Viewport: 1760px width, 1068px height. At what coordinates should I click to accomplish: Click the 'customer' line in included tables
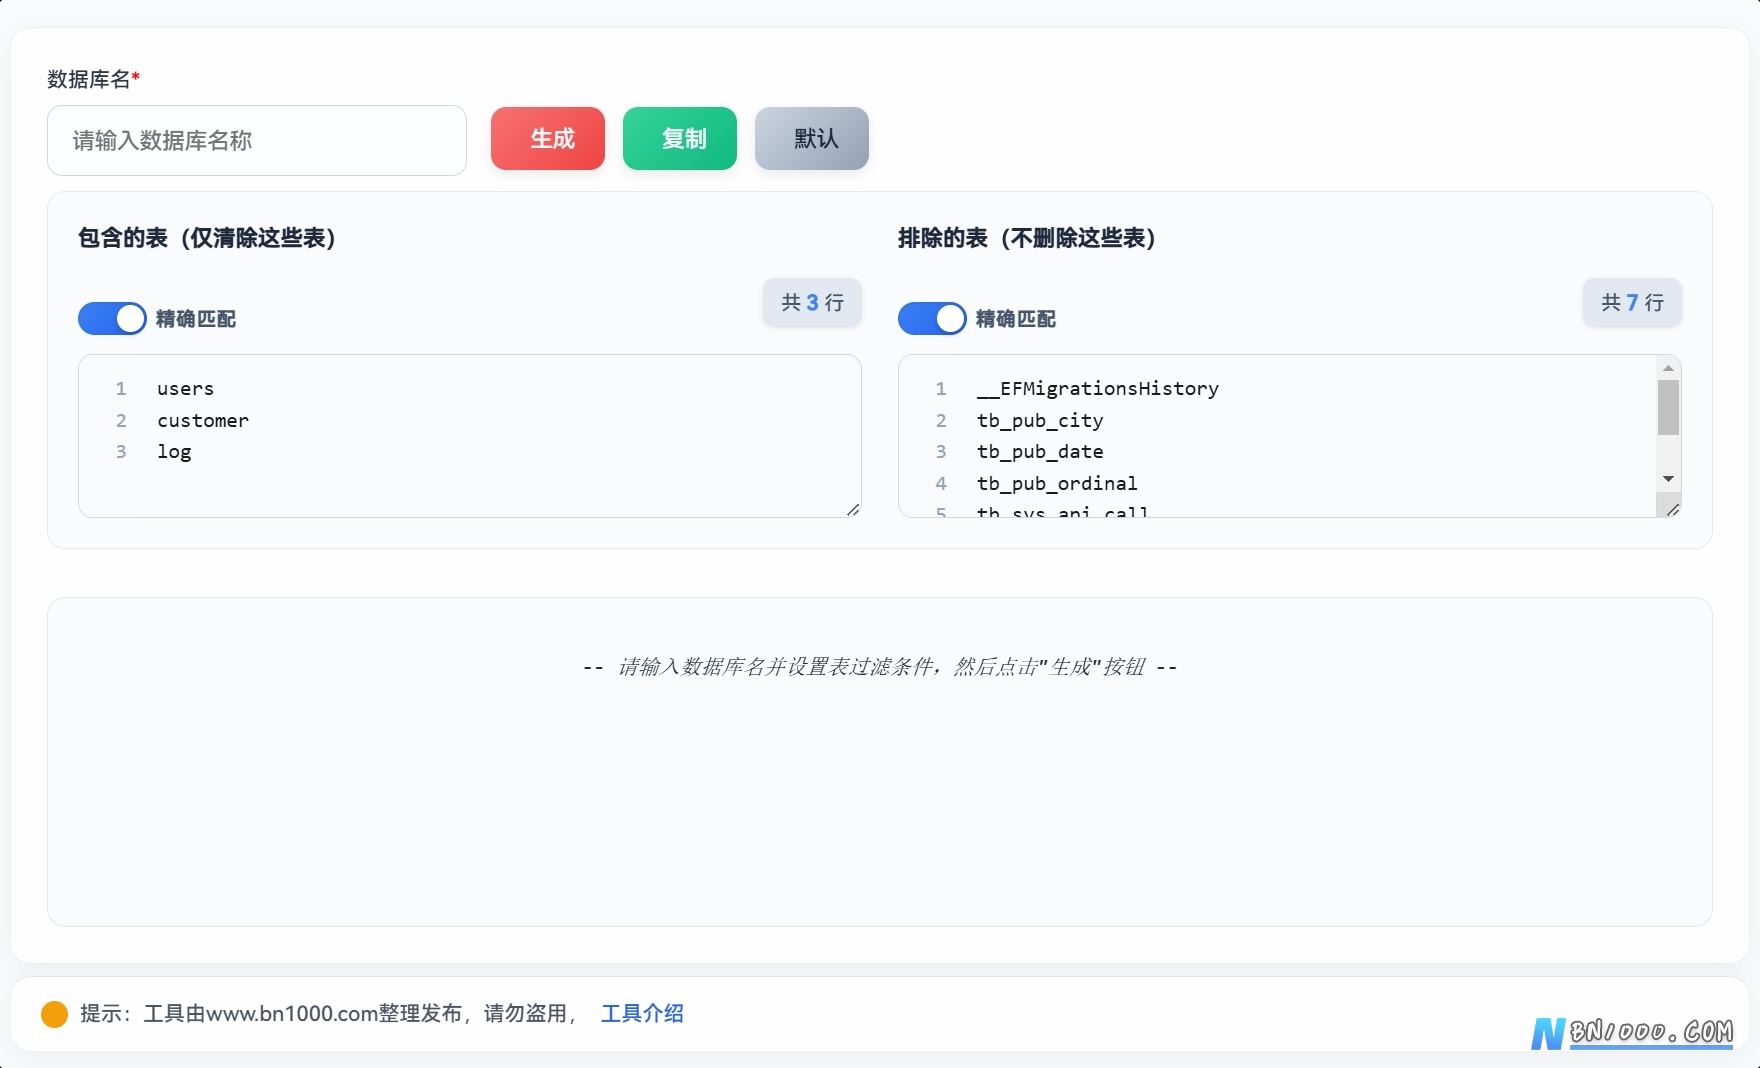point(203,420)
